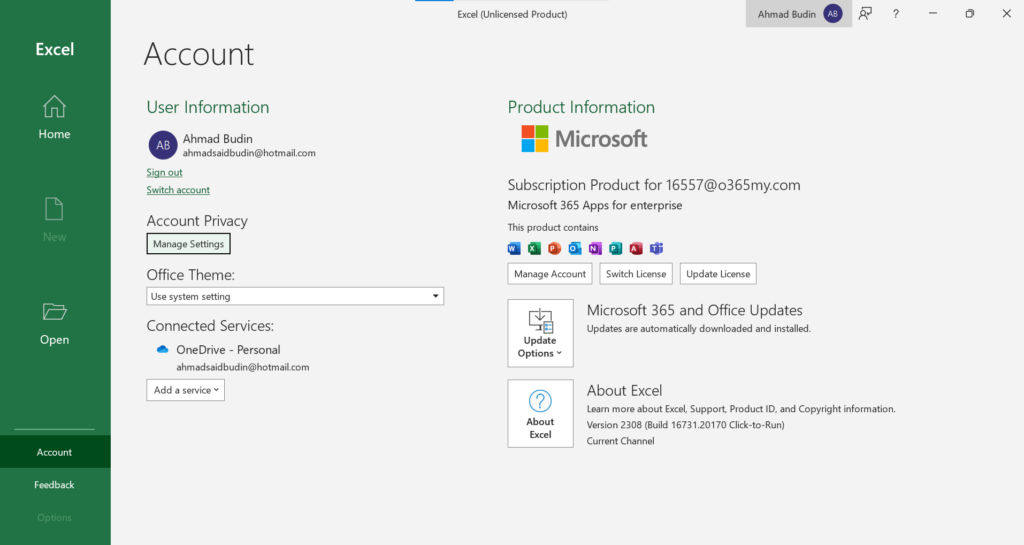This screenshot has height=545, width=1024.
Task: Open Help question mark in title bar
Action: tap(896, 14)
